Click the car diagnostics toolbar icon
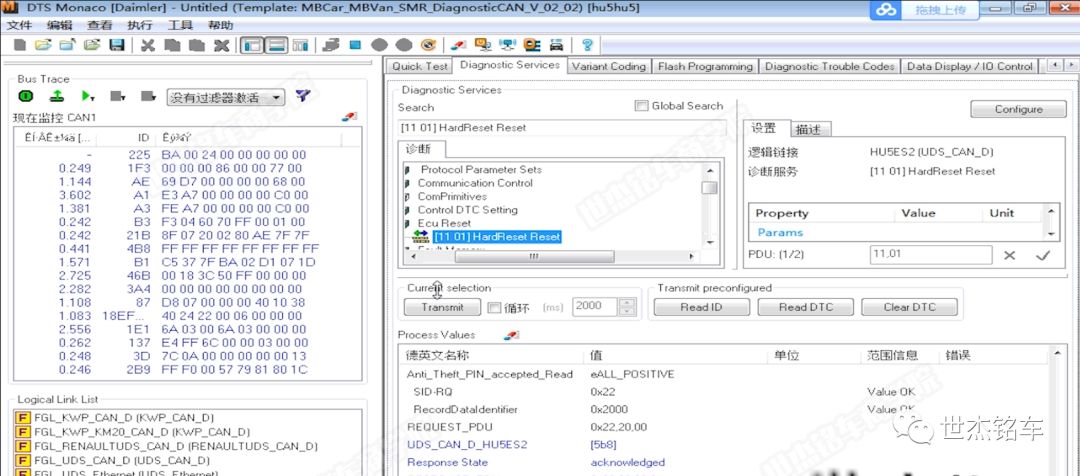Viewport: 1080px width, 476px height. click(557, 45)
